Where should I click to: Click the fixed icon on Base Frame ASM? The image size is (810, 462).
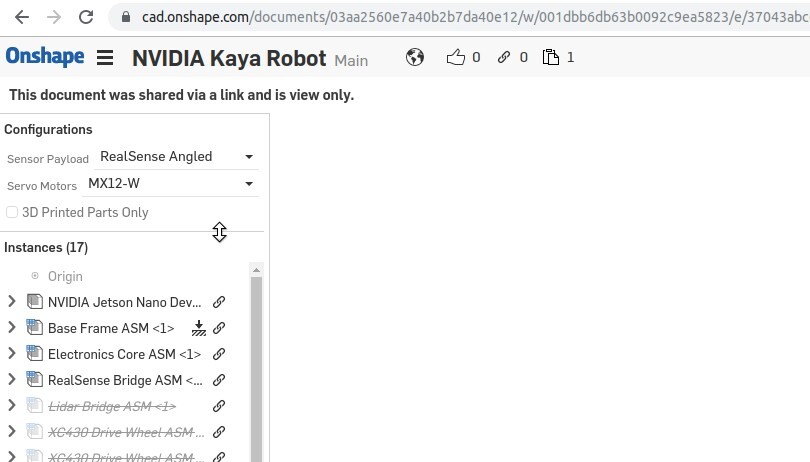click(199, 328)
